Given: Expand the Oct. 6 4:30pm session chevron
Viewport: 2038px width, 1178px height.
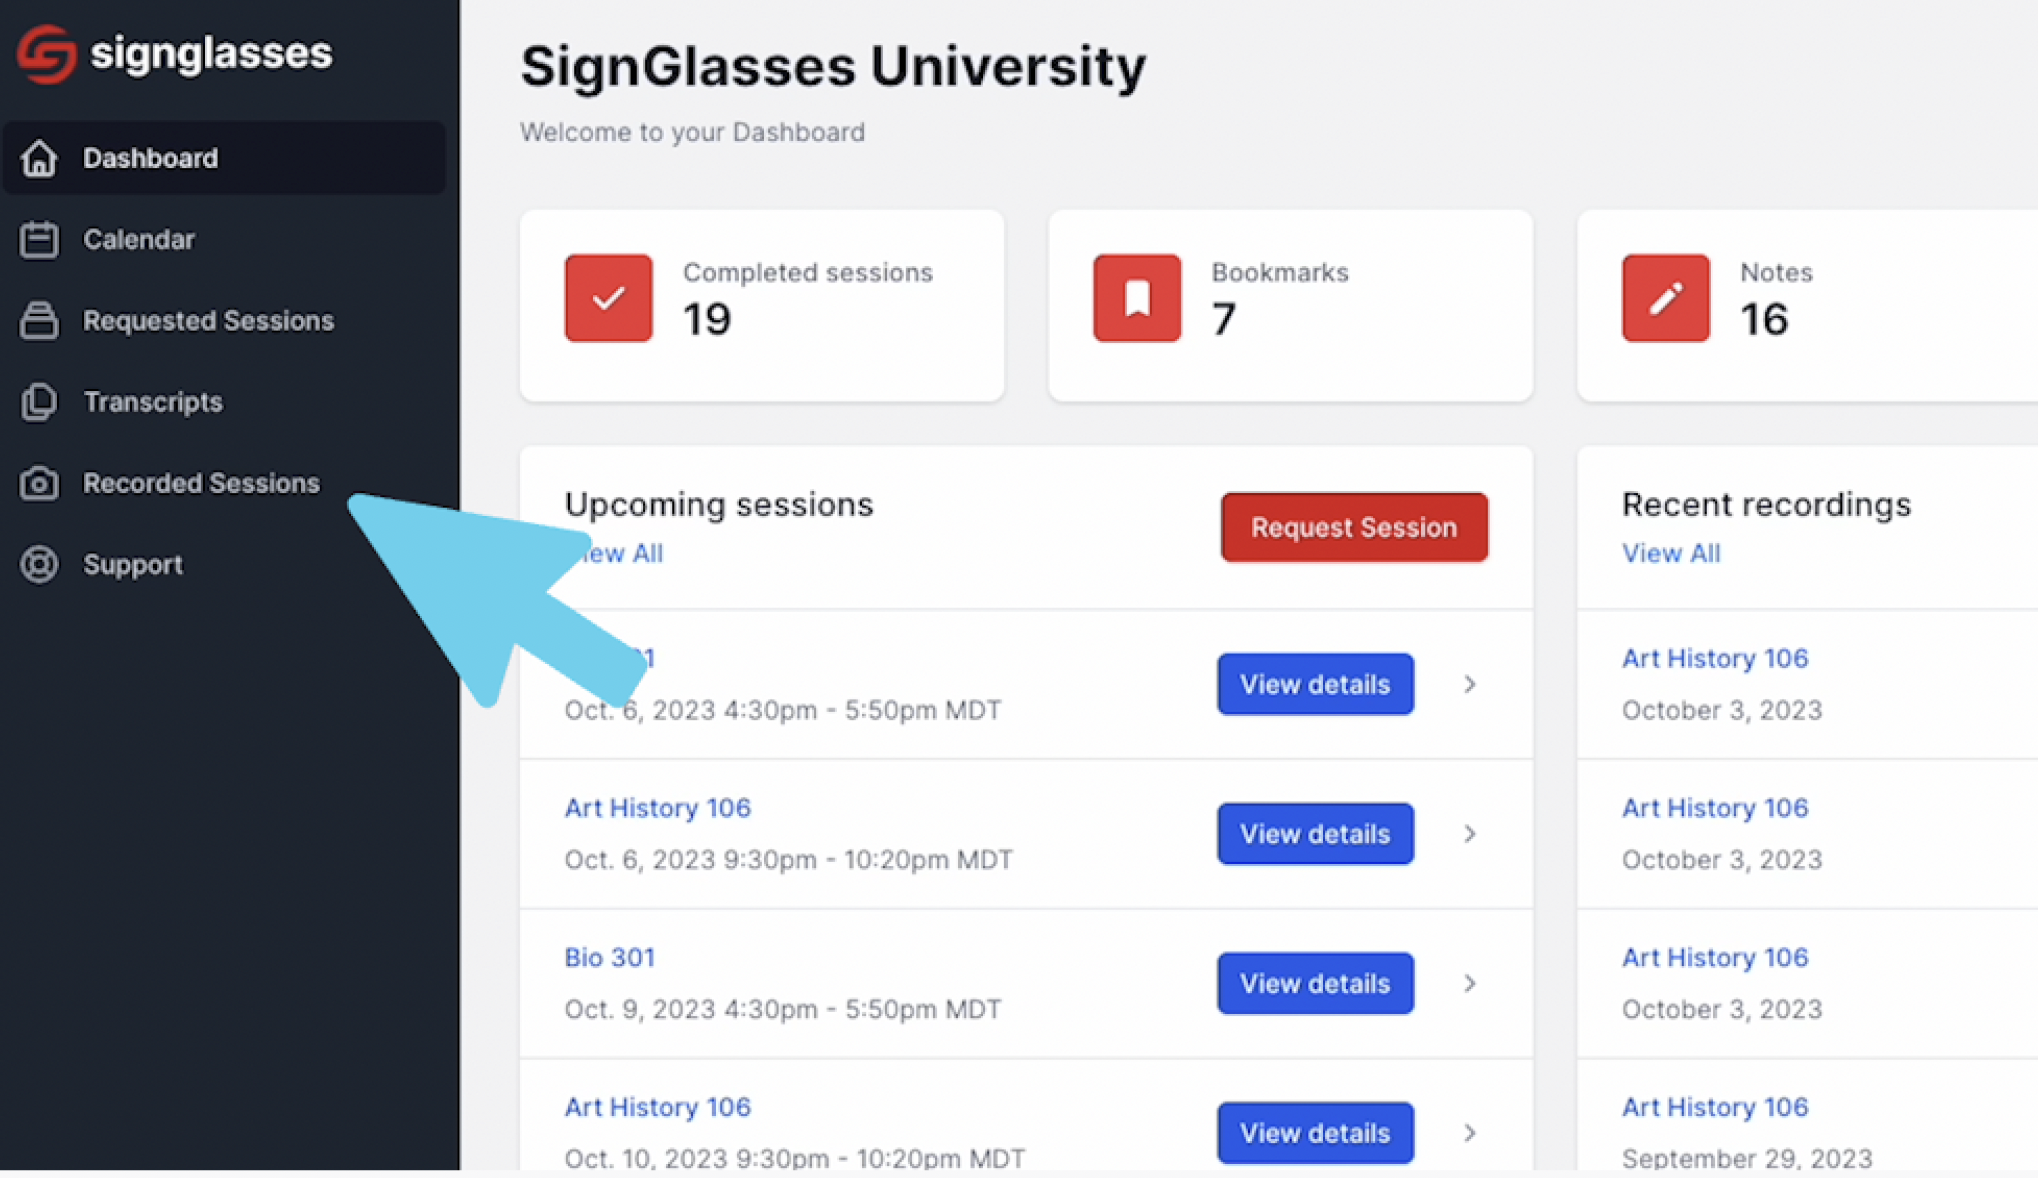Looking at the screenshot, I should coord(1469,685).
